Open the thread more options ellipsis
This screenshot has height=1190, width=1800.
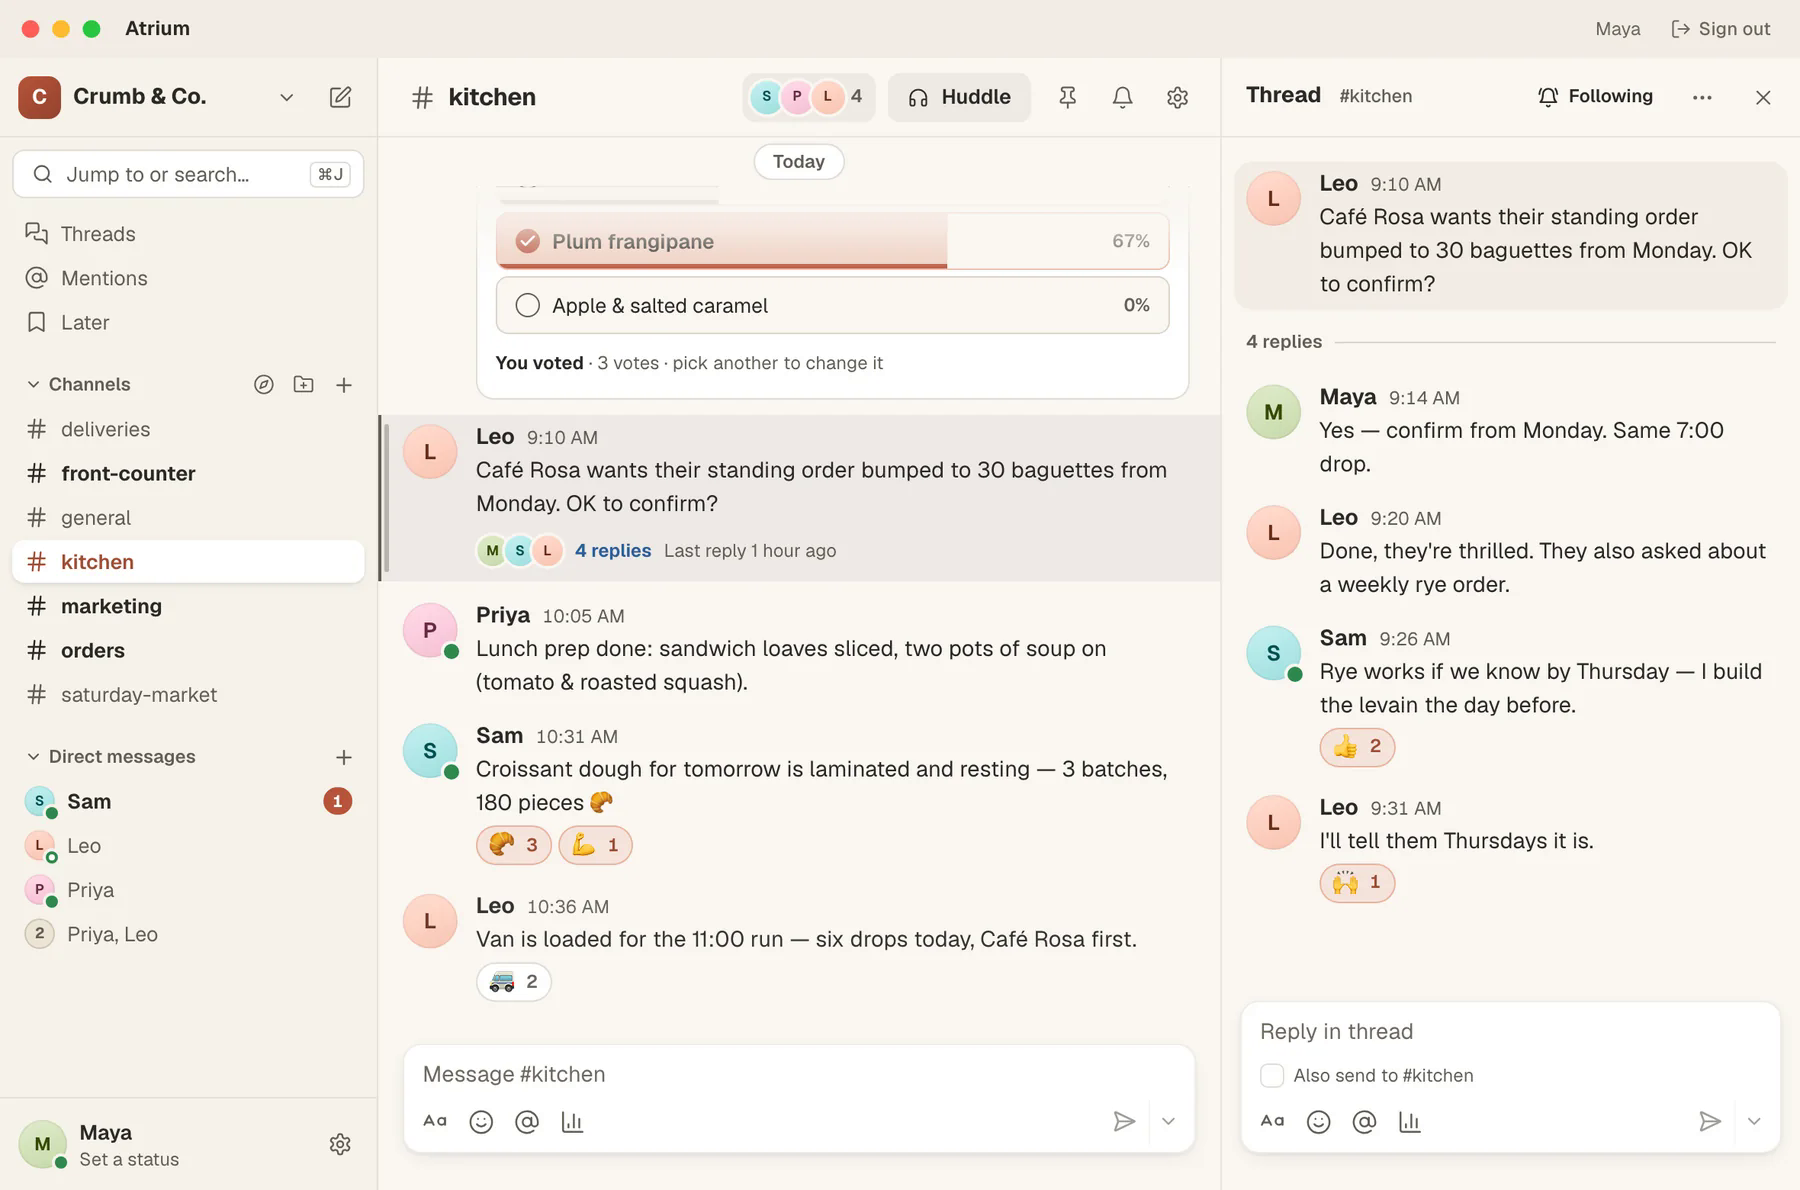[1702, 97]
